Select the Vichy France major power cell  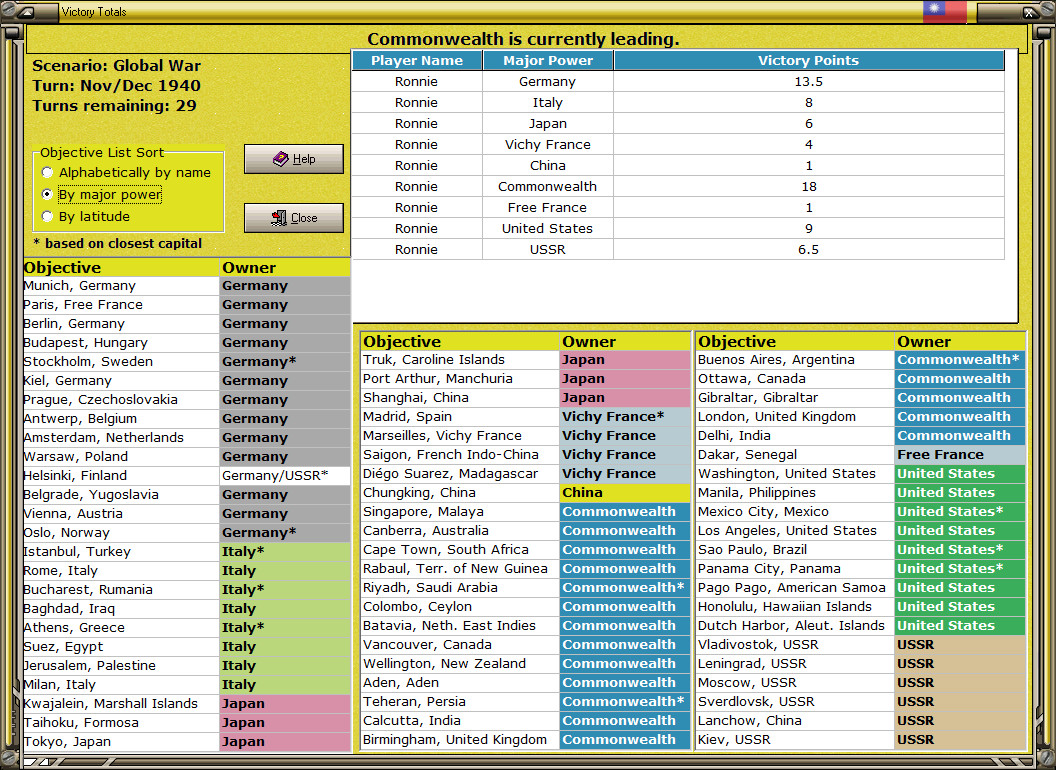click(548, 144)
